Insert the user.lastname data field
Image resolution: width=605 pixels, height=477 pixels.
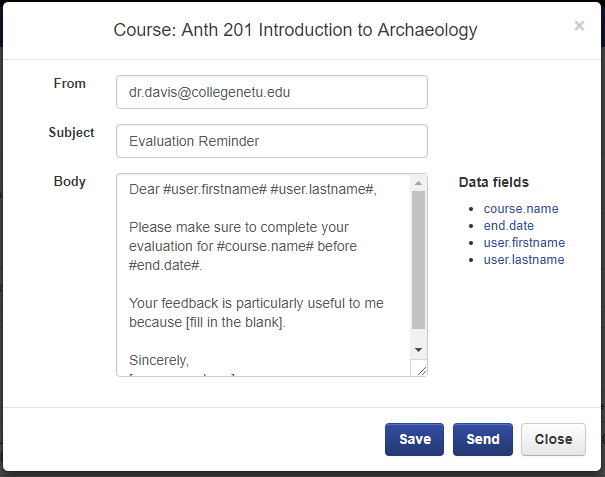tap(524, 260)
